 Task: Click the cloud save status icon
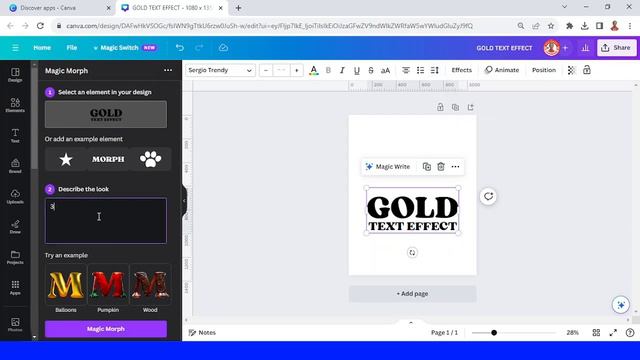pyautogui.click(x=223, y=48)
